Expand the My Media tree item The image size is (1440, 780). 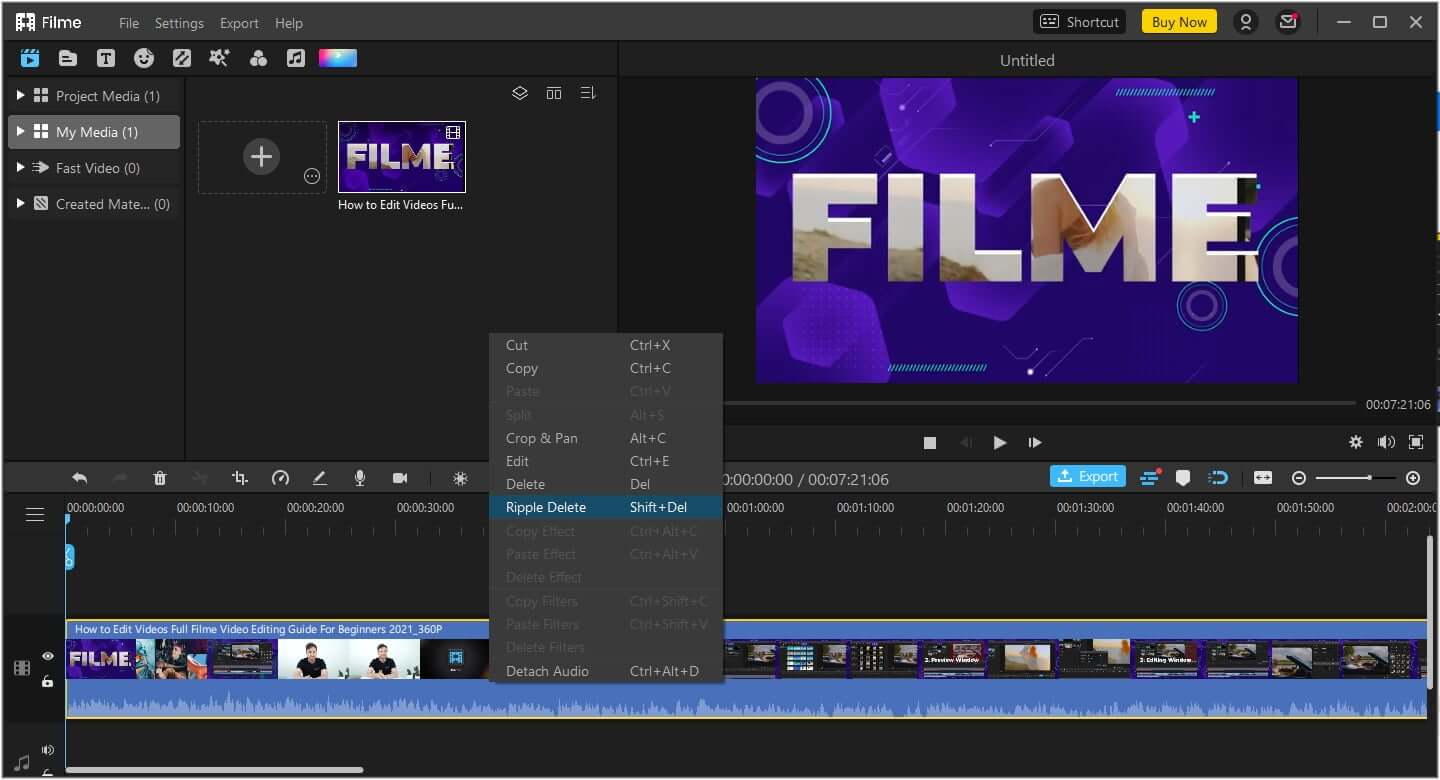tap(20, 131)
